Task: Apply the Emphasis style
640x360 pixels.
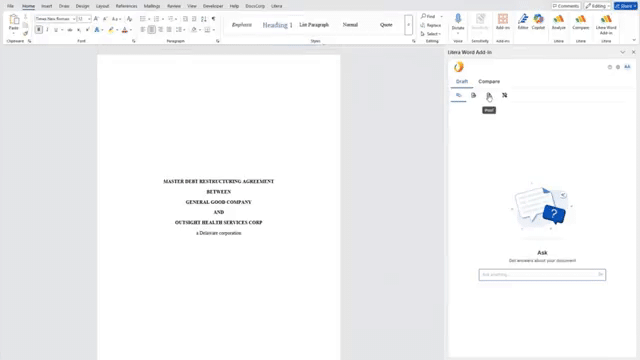Action: 242,25
